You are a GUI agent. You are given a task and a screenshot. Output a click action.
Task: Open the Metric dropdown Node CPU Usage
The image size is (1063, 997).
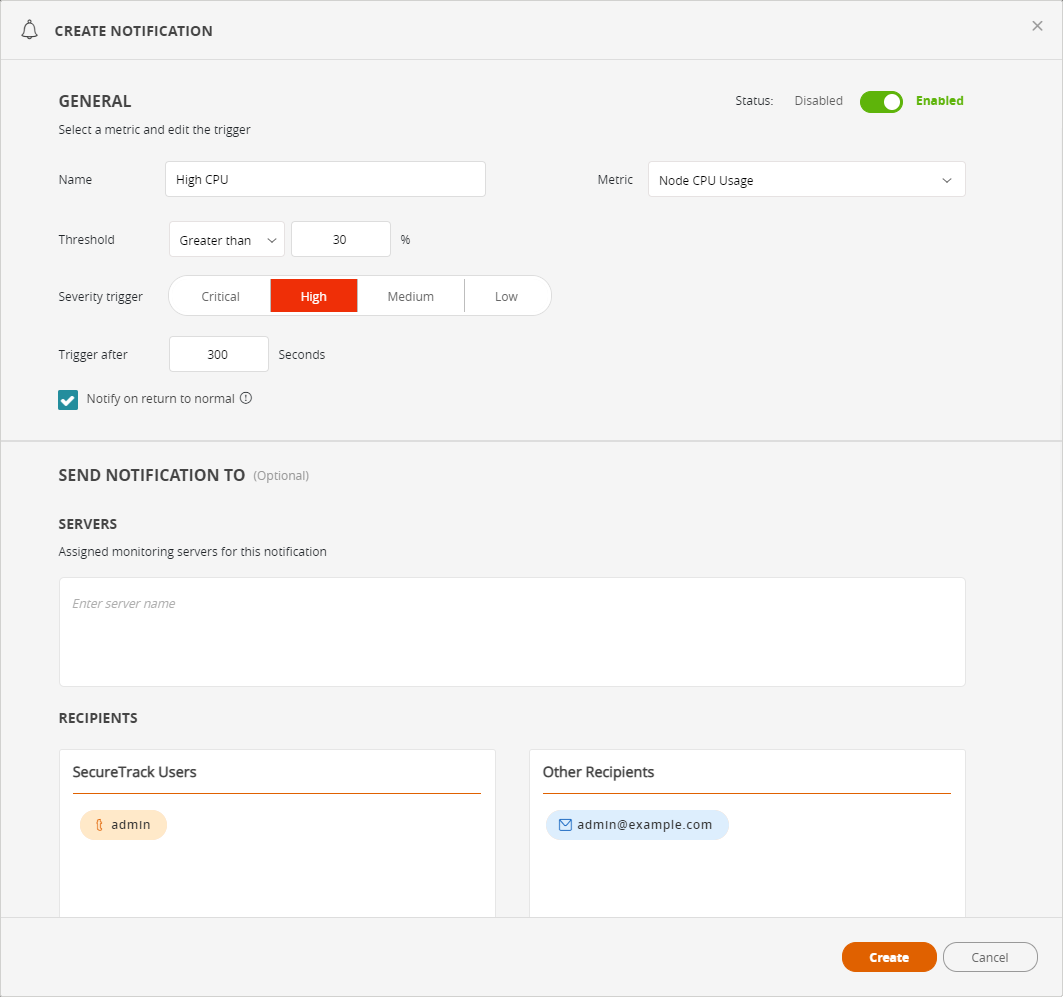click(806, 180)
